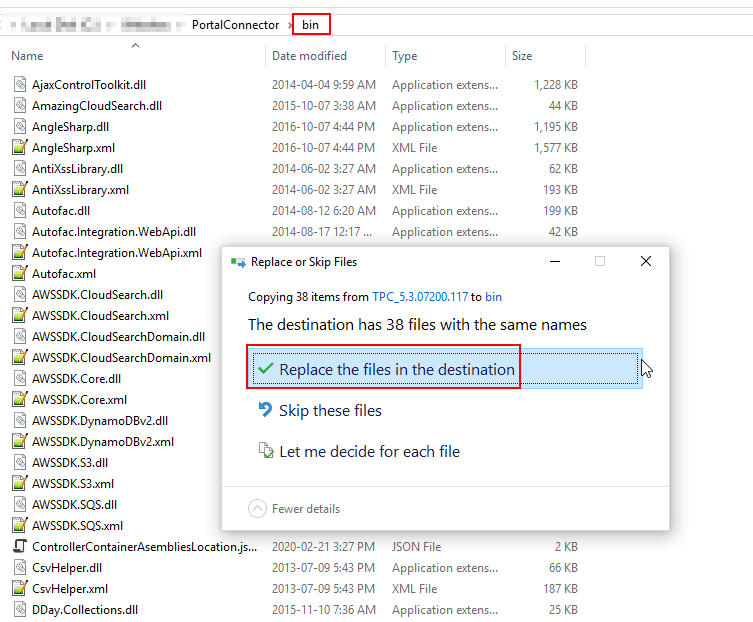
Task: Click the CsvHelper.xml file icon
Action: pos(20,589)
